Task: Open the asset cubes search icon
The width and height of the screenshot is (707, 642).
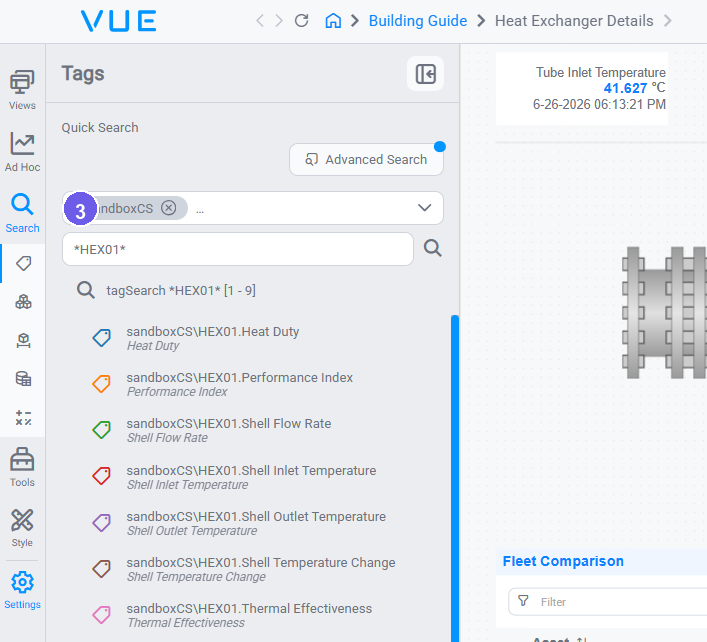Action: pyautogui.click(x=23, y=302)
